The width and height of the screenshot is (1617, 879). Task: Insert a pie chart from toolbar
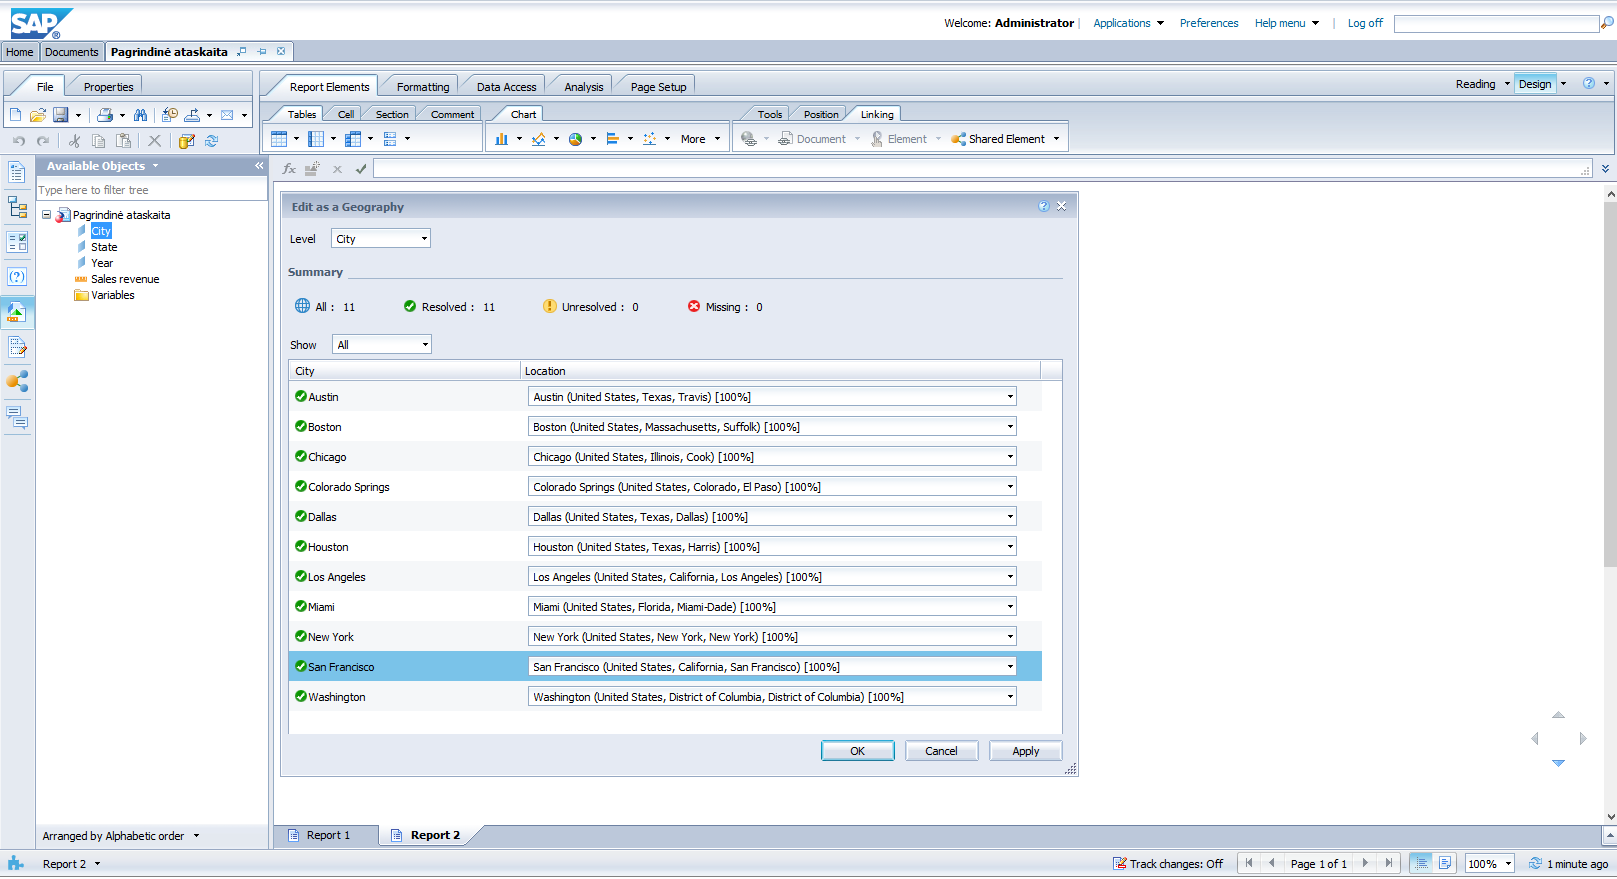click(576, 139)
